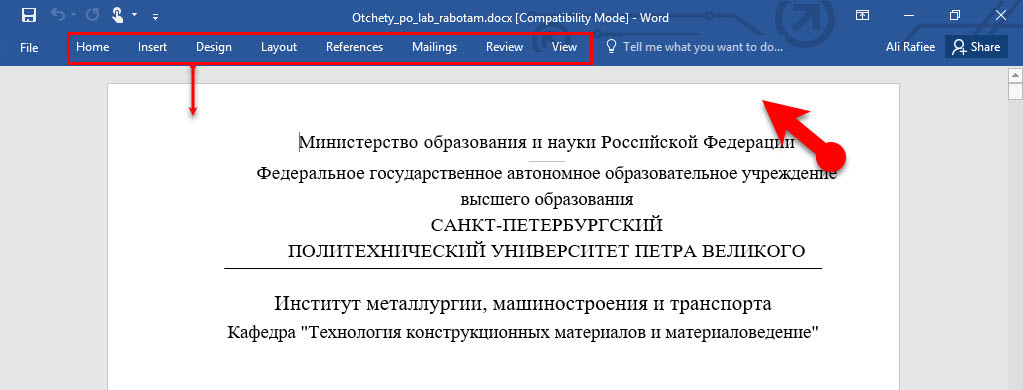Click the lightbulb Tell Me icon
This screenshot has width=1023, height=390.
pos(611,46)
